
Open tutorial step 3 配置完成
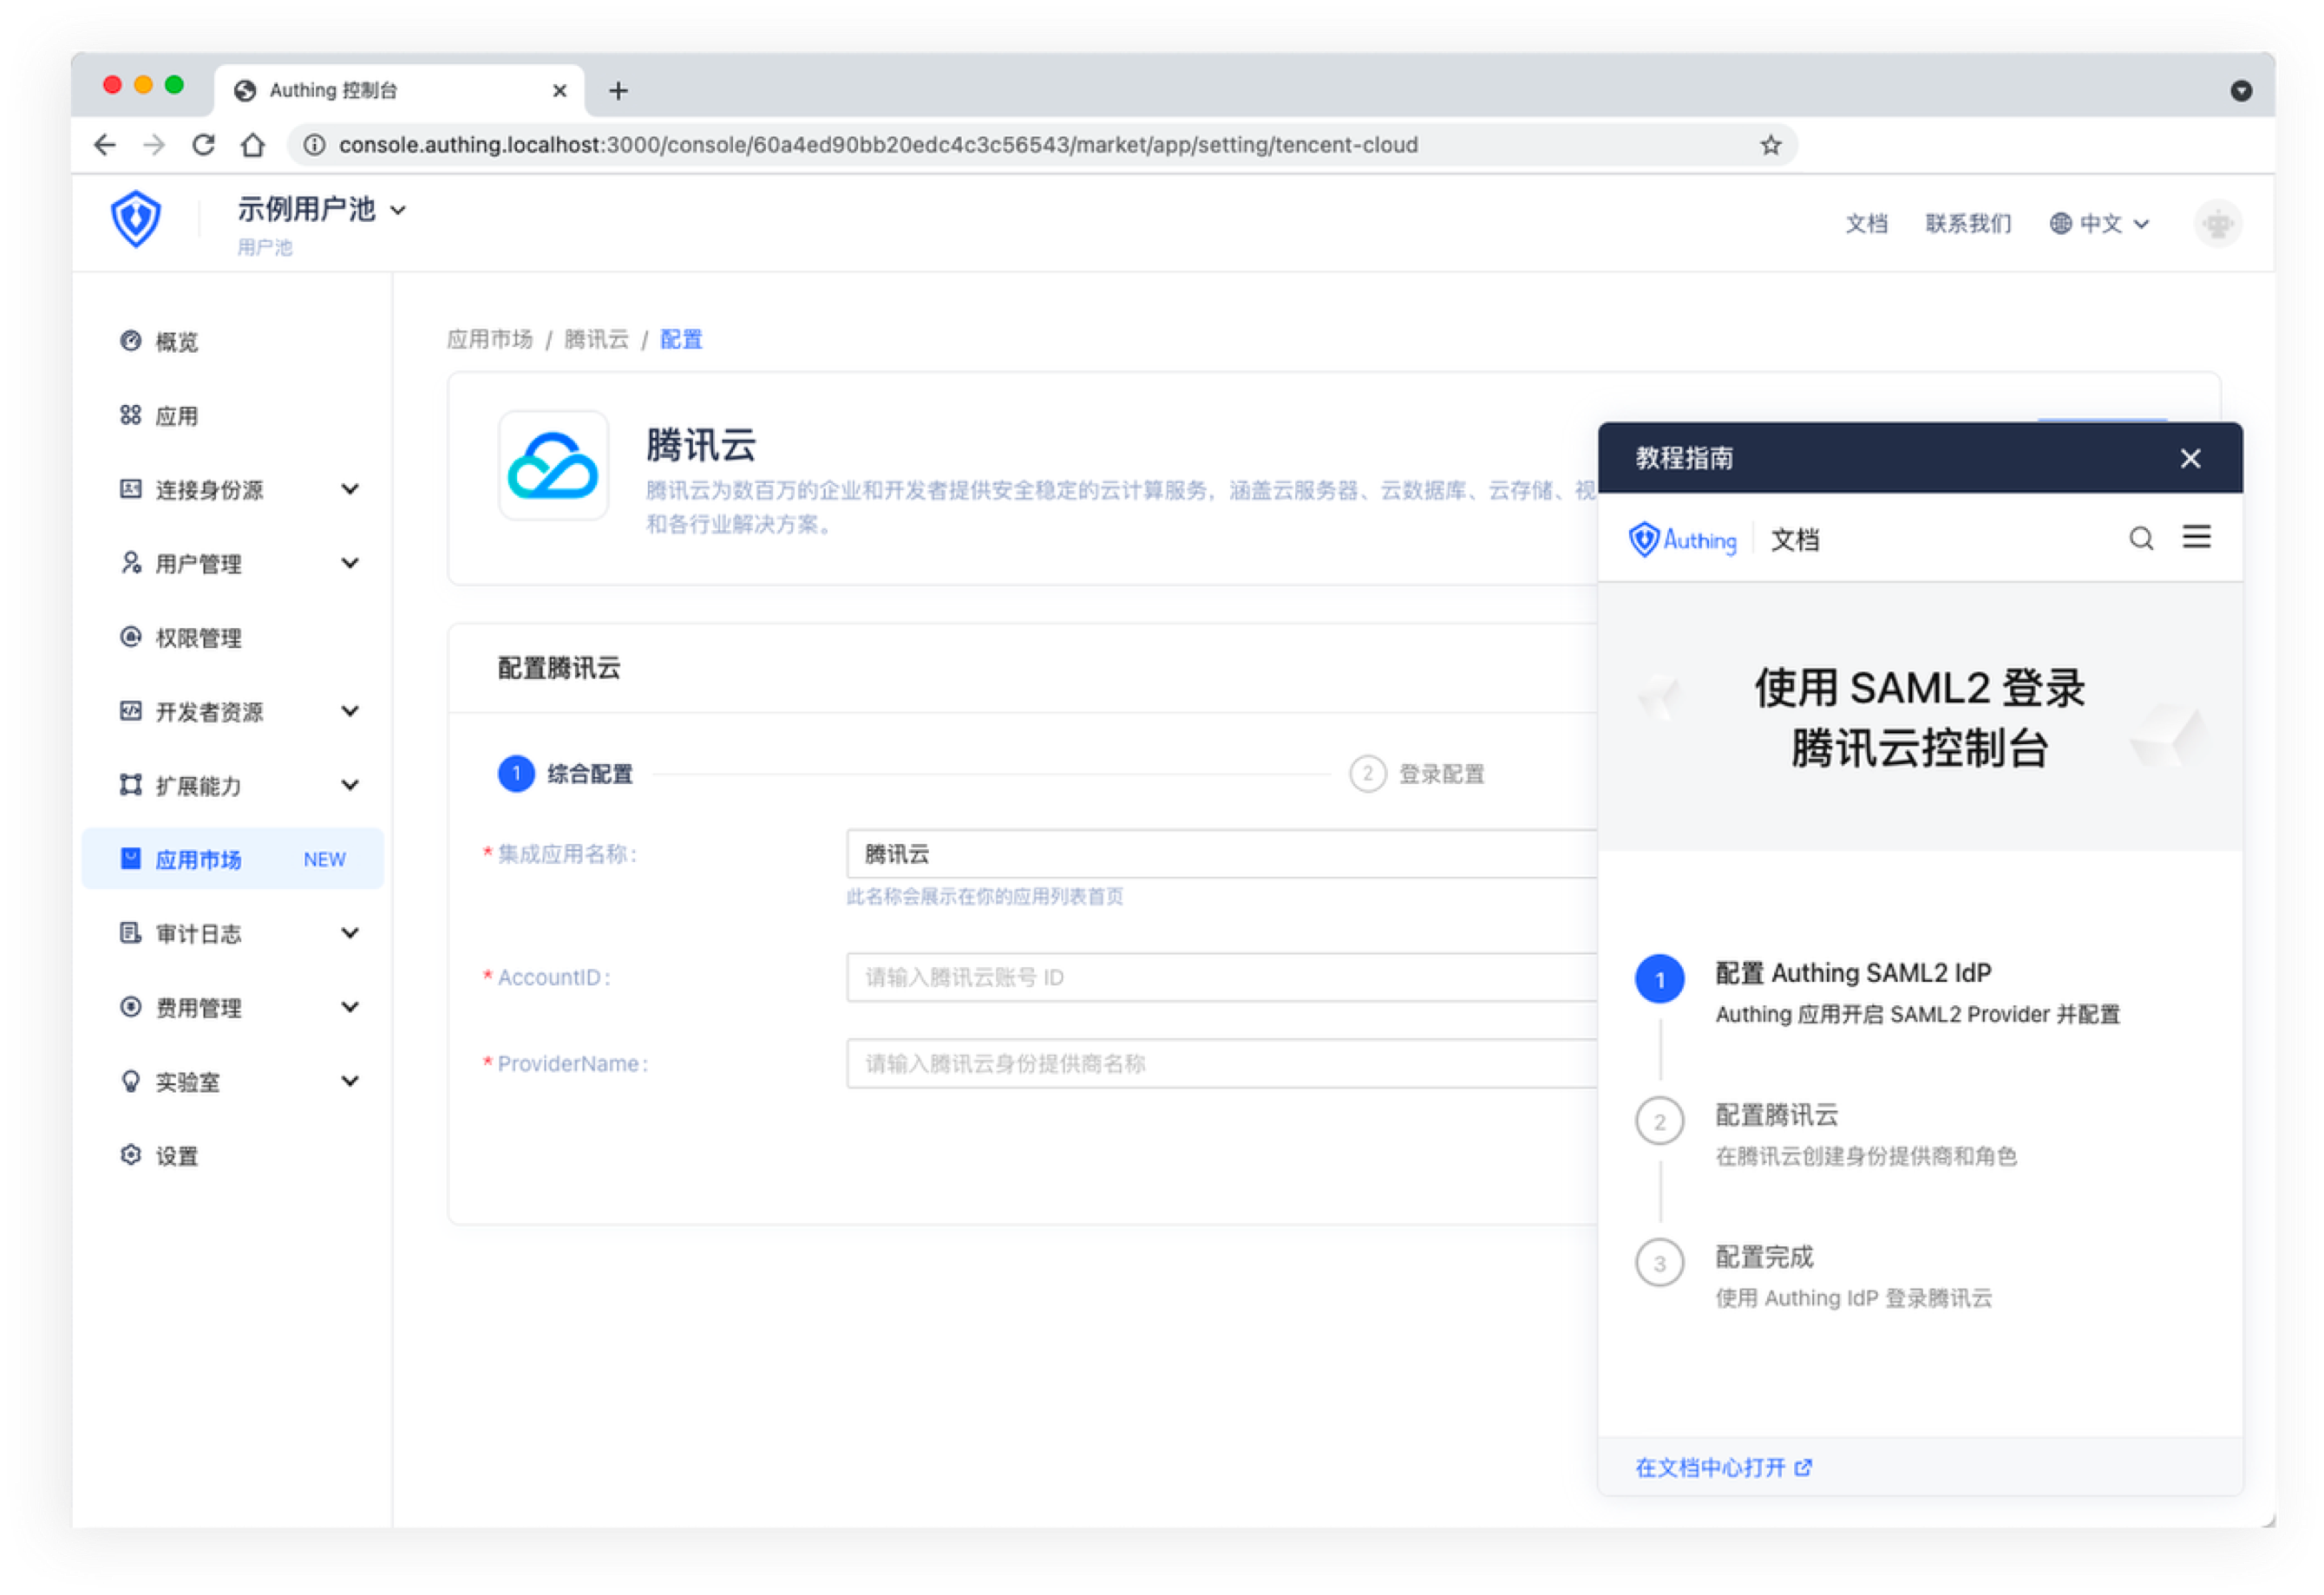coord(1813,1276)
